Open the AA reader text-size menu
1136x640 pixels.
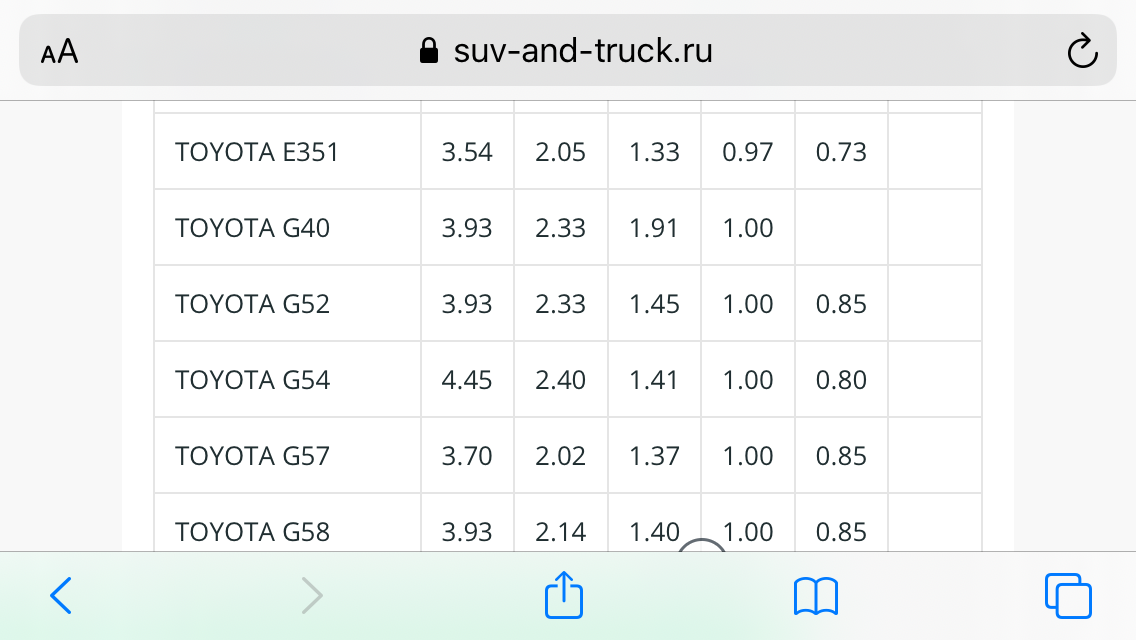59,51
